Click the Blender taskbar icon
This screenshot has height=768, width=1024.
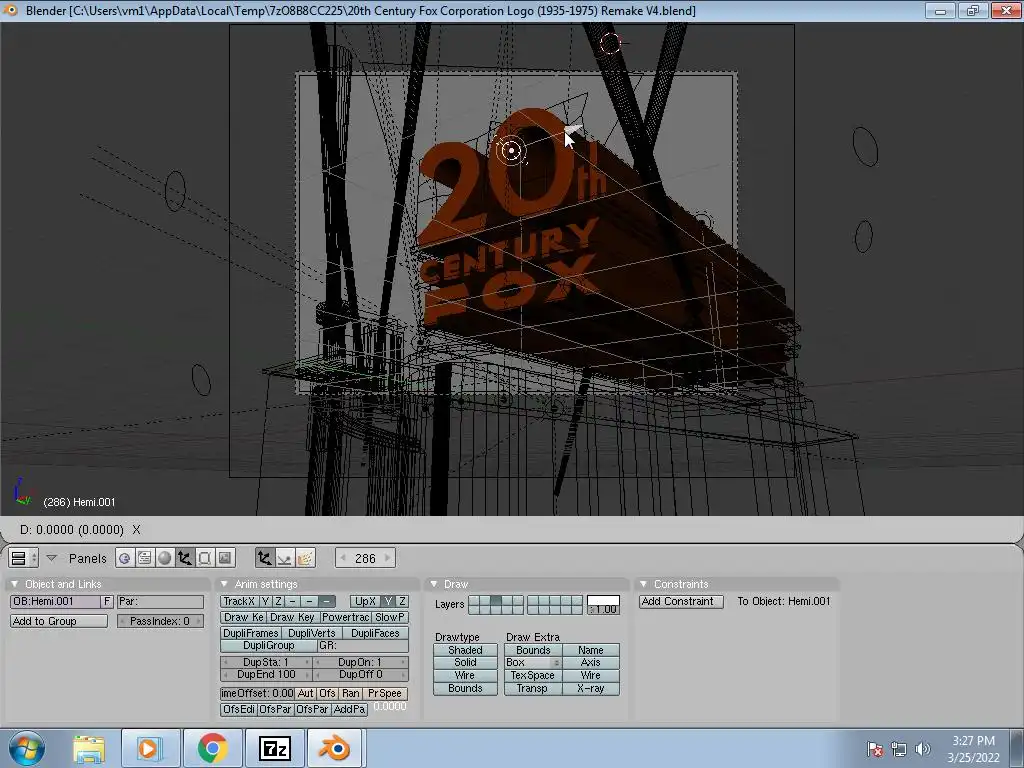pyautogui.click(x=334, y=749)
